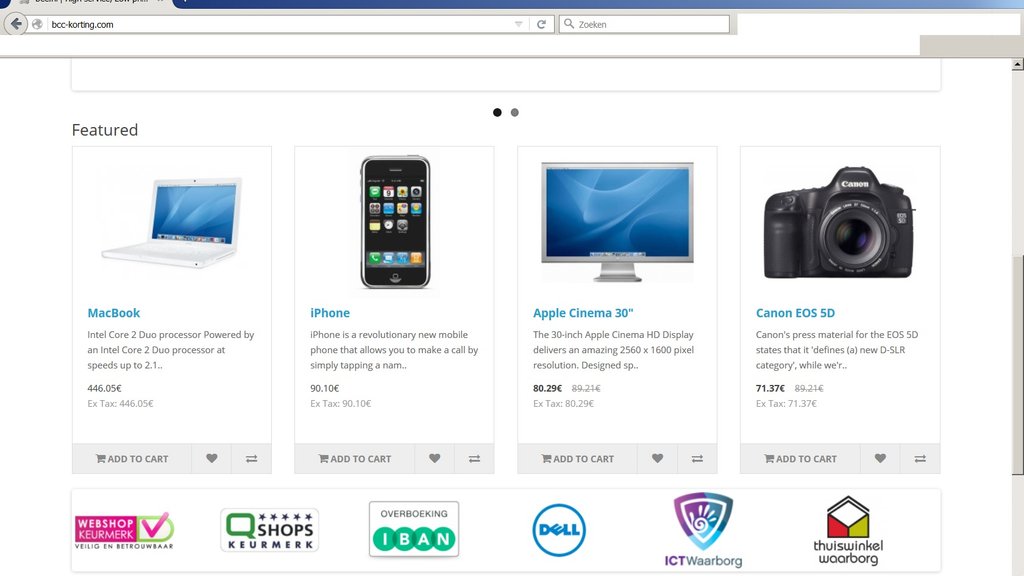
Task: Focus the Zoeken search field
Action: [644, 24]
